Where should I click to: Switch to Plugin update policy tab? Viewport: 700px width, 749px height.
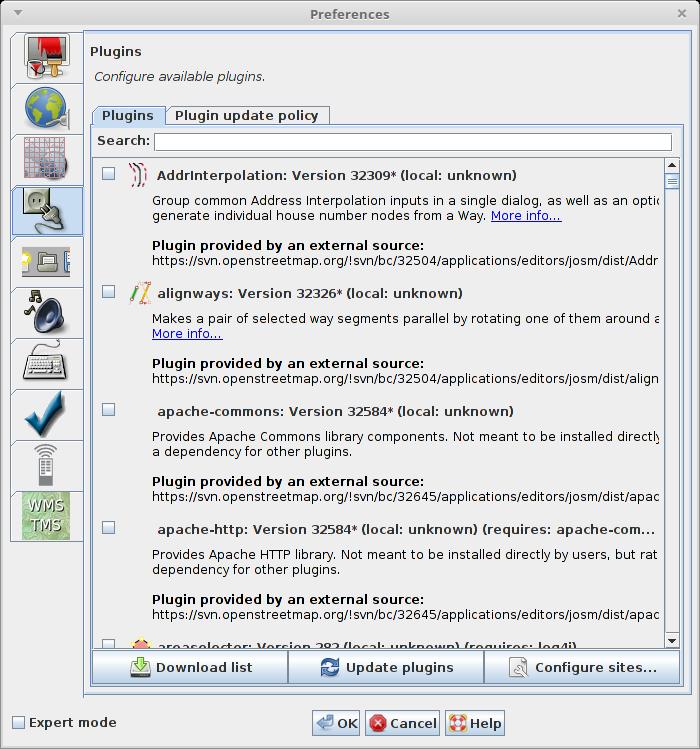pos(246,115)
